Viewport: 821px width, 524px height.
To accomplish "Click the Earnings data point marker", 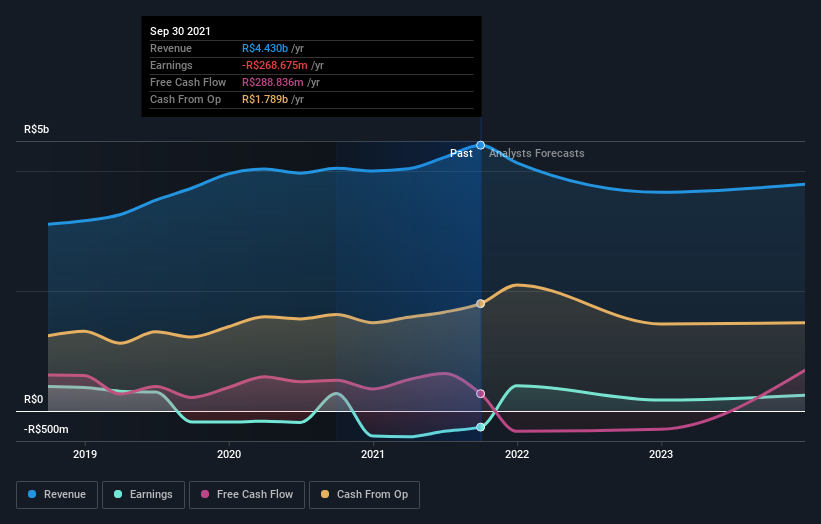I will (x=481, y=427).
